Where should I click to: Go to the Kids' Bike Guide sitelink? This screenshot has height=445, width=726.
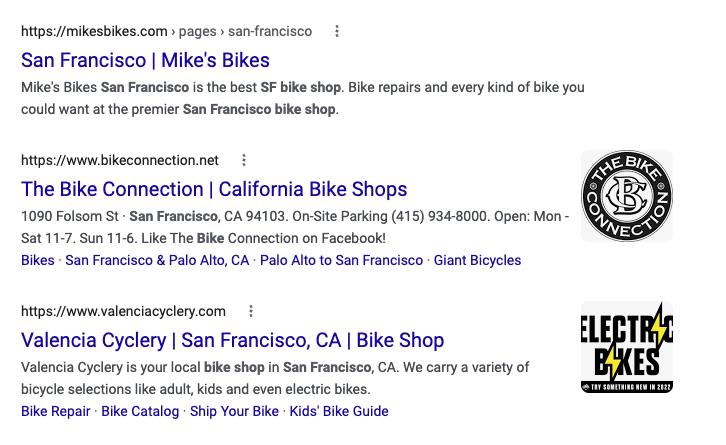point(339,411)
